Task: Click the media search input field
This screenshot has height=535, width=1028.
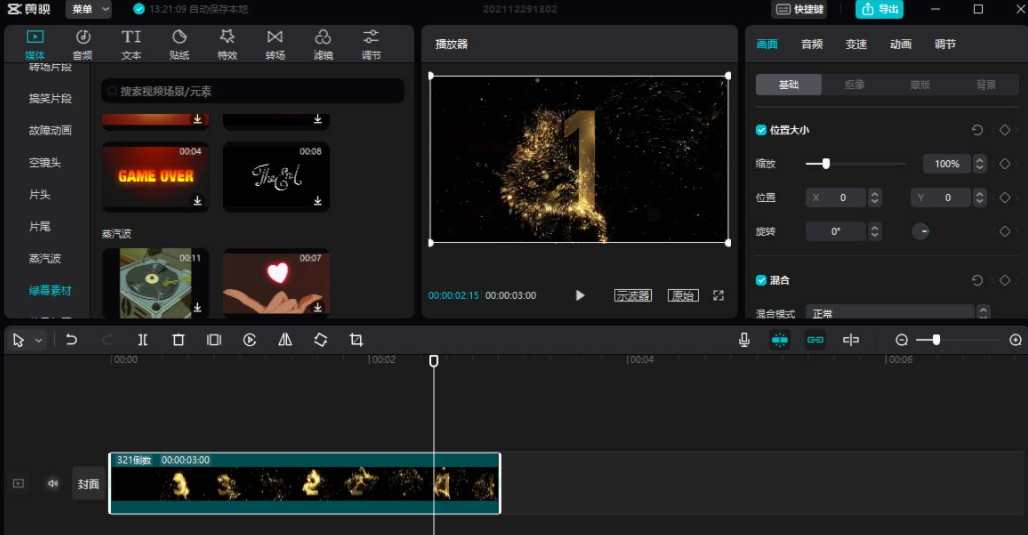Action: click(253, 91)
